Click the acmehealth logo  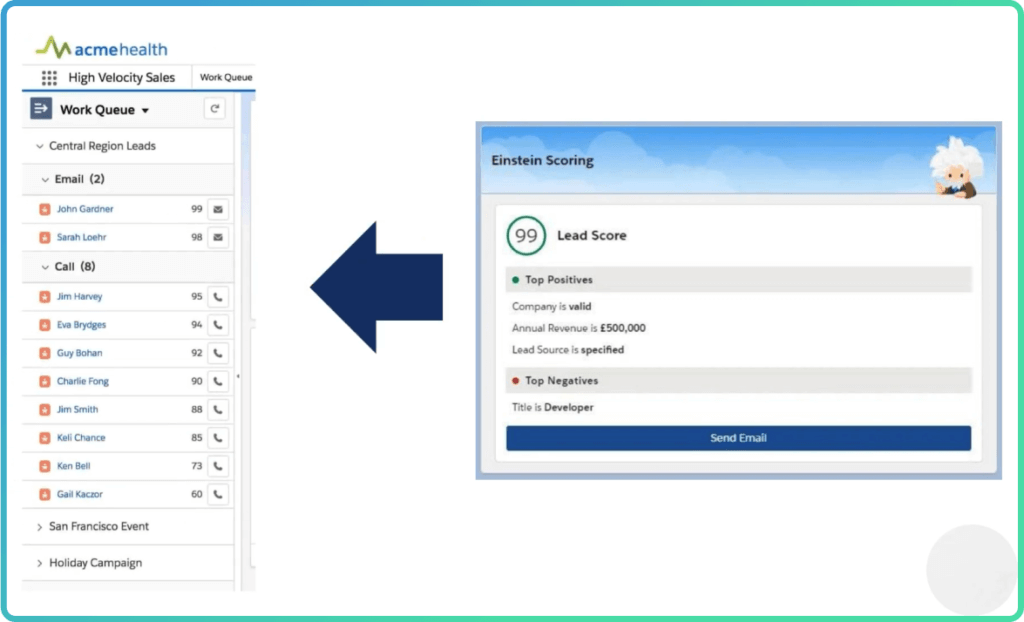click(x=101, y=48)
